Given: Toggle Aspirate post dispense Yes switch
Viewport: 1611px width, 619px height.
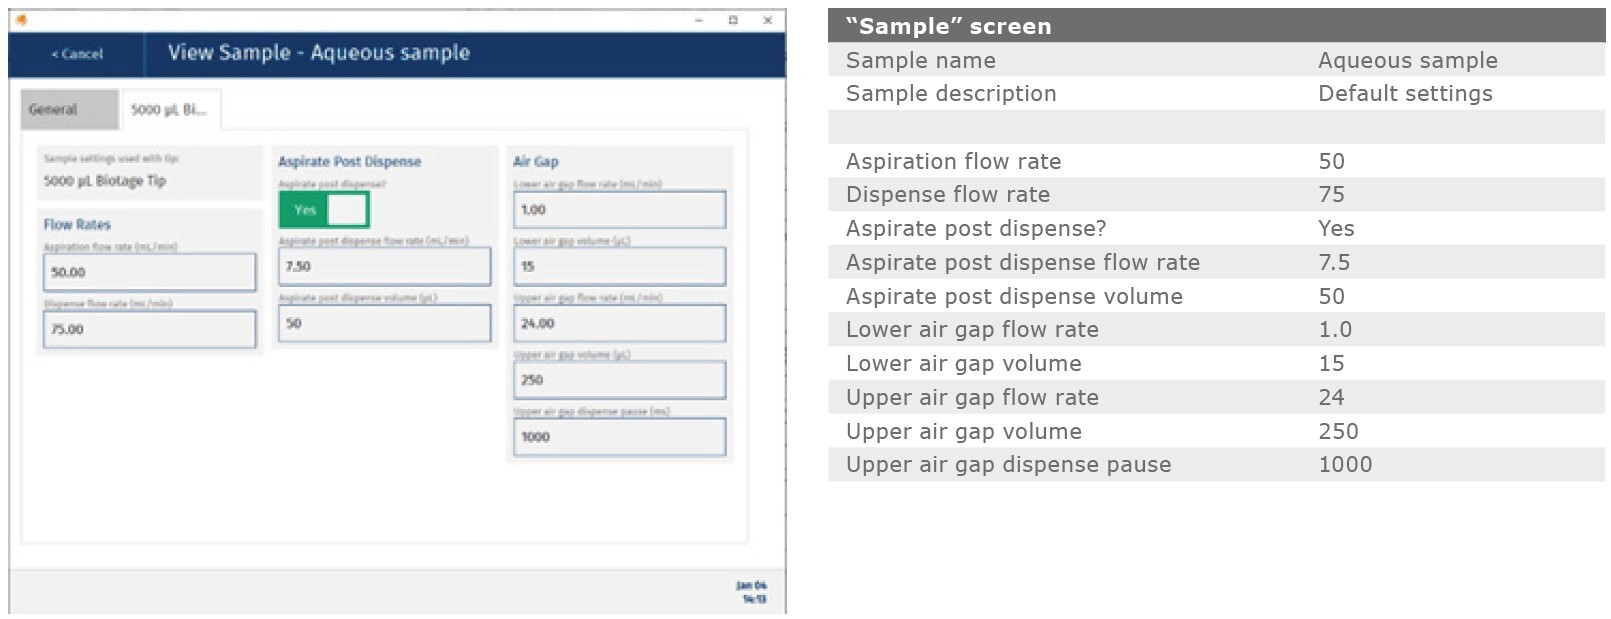Looking at the screenshot, I should (x=324, y=210).
